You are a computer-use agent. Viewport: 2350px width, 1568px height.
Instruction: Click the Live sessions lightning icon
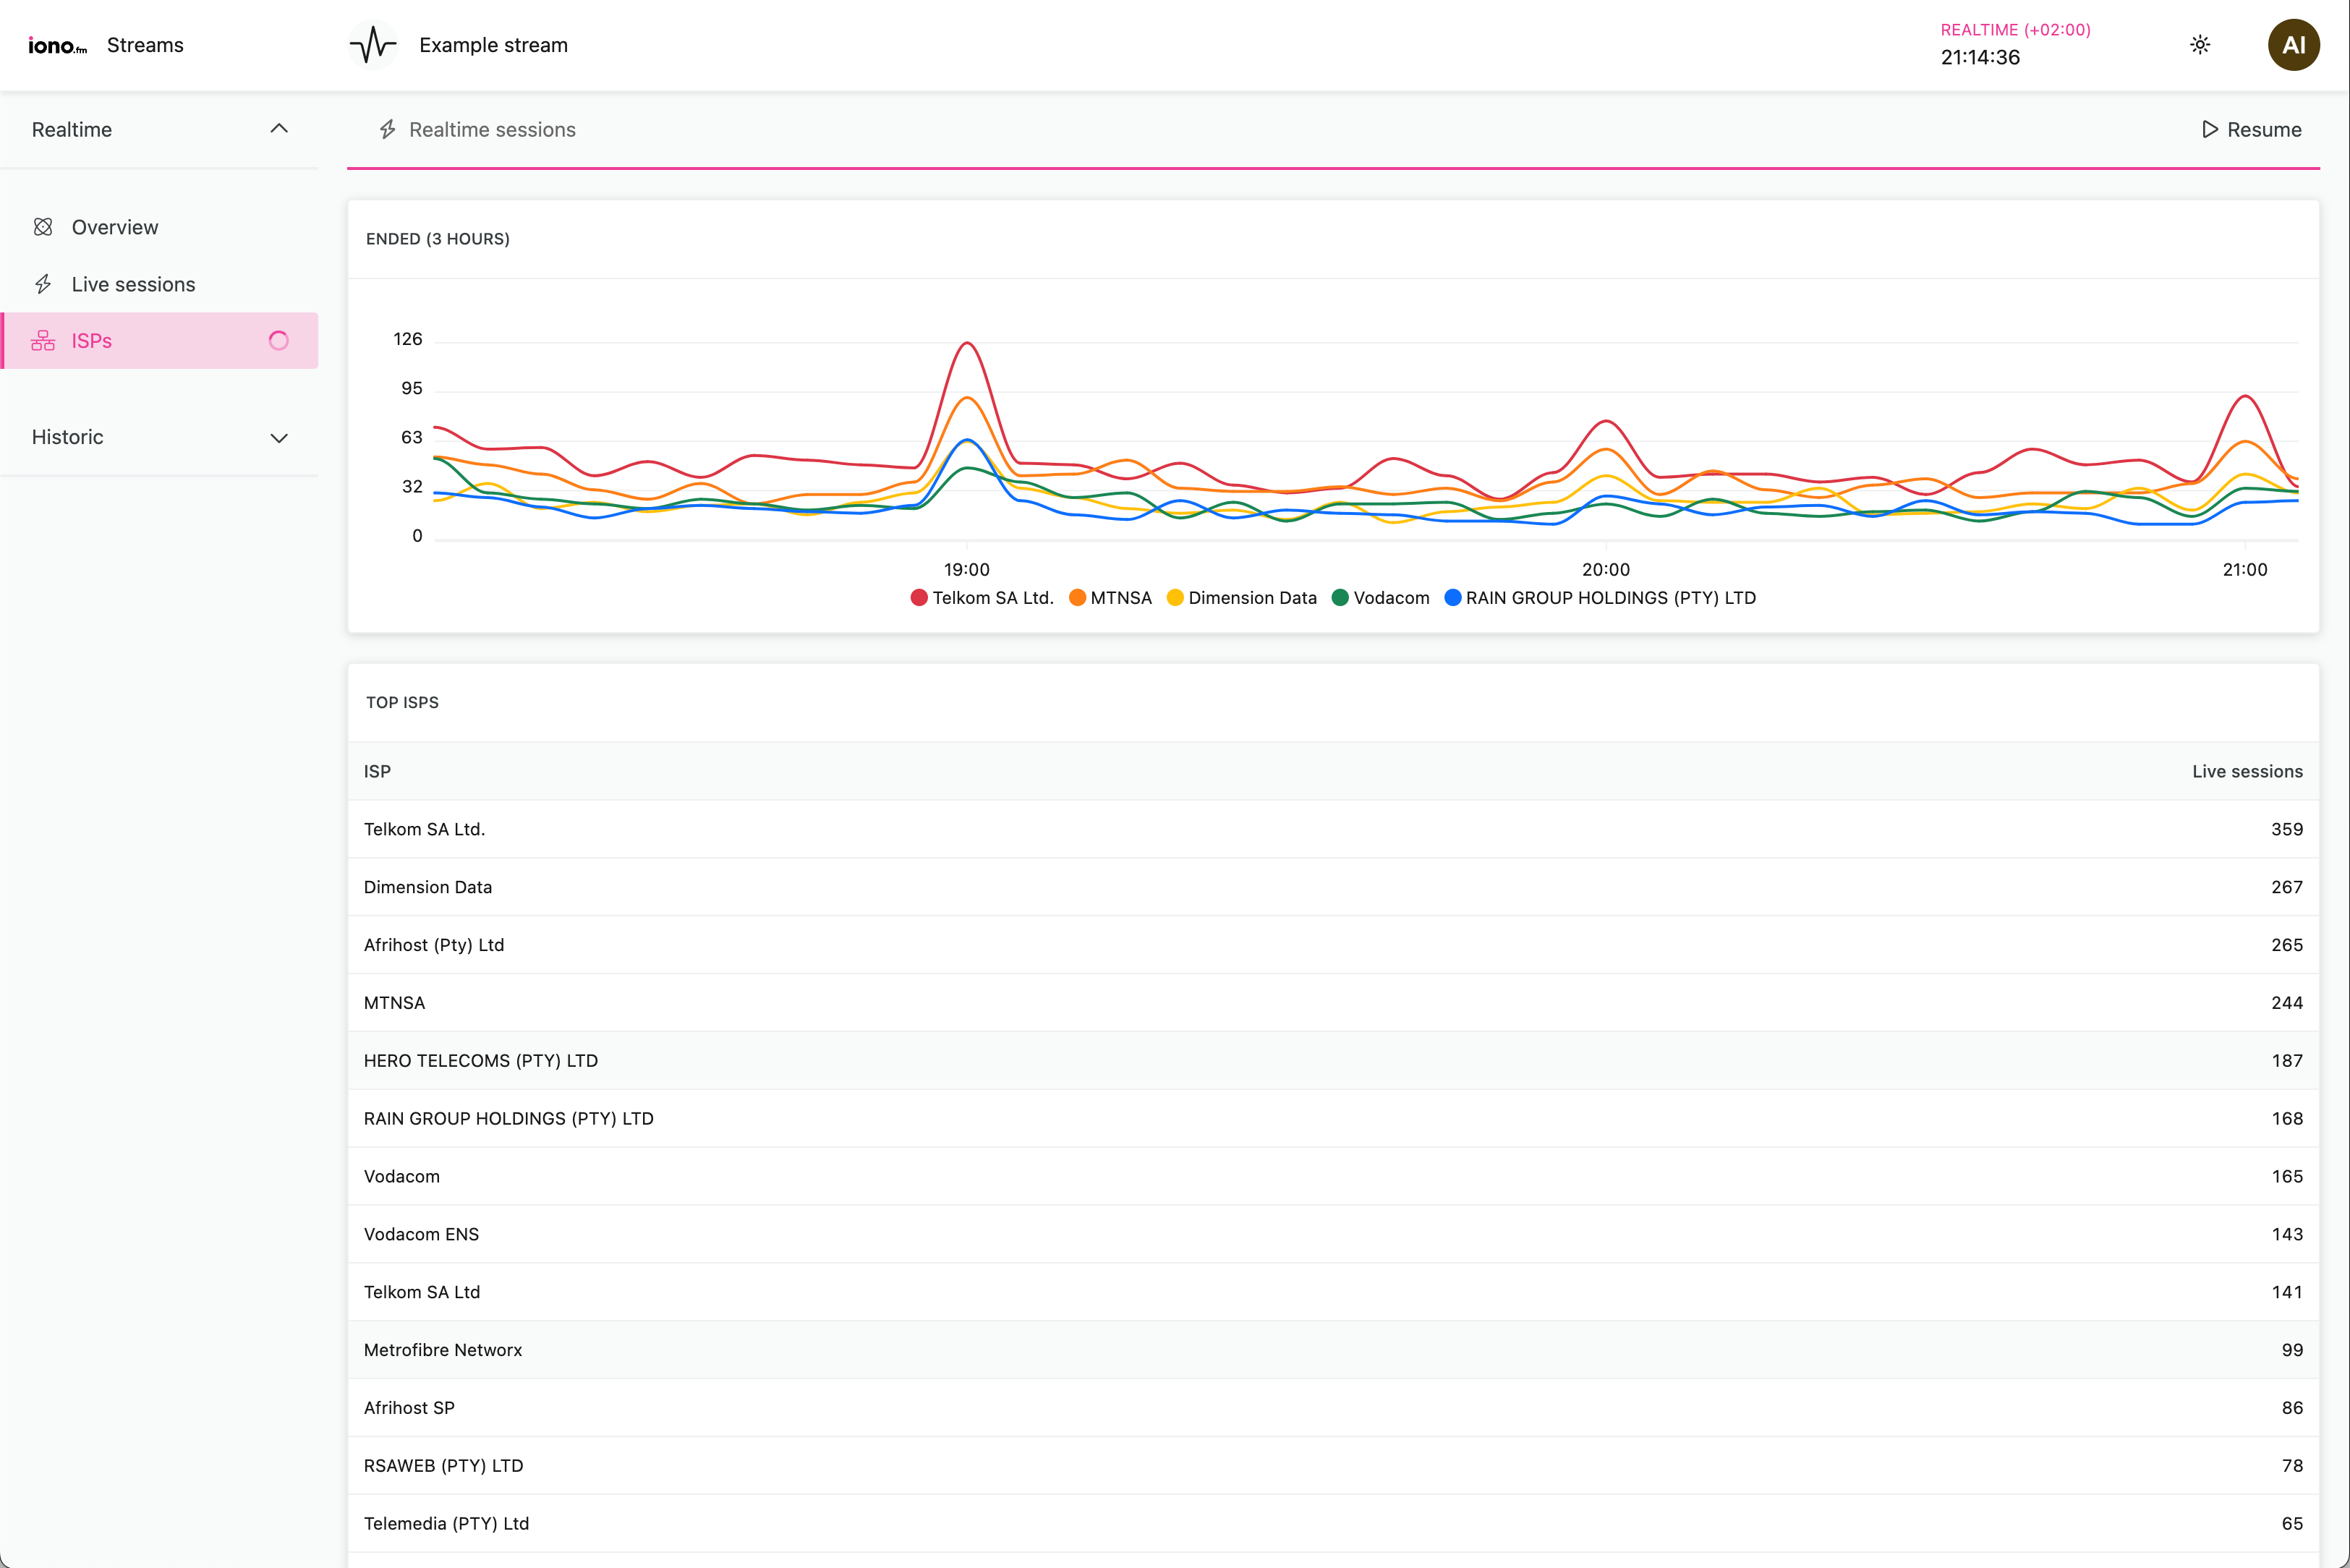[43, 284]
